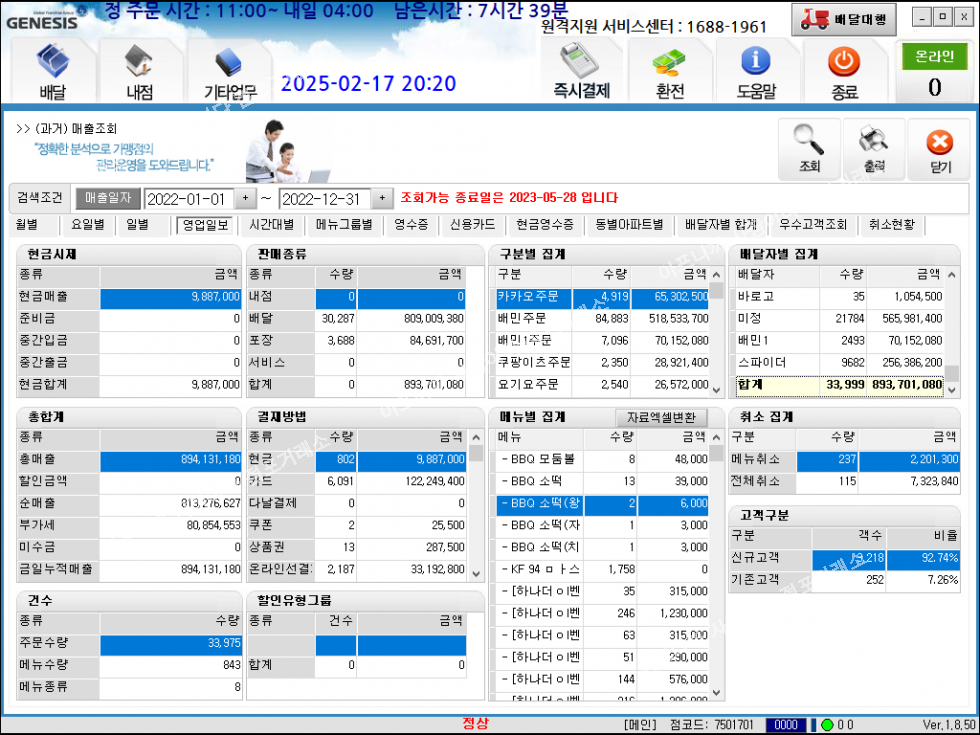
Task: Open the 환전 money icon
Action: 669,70
